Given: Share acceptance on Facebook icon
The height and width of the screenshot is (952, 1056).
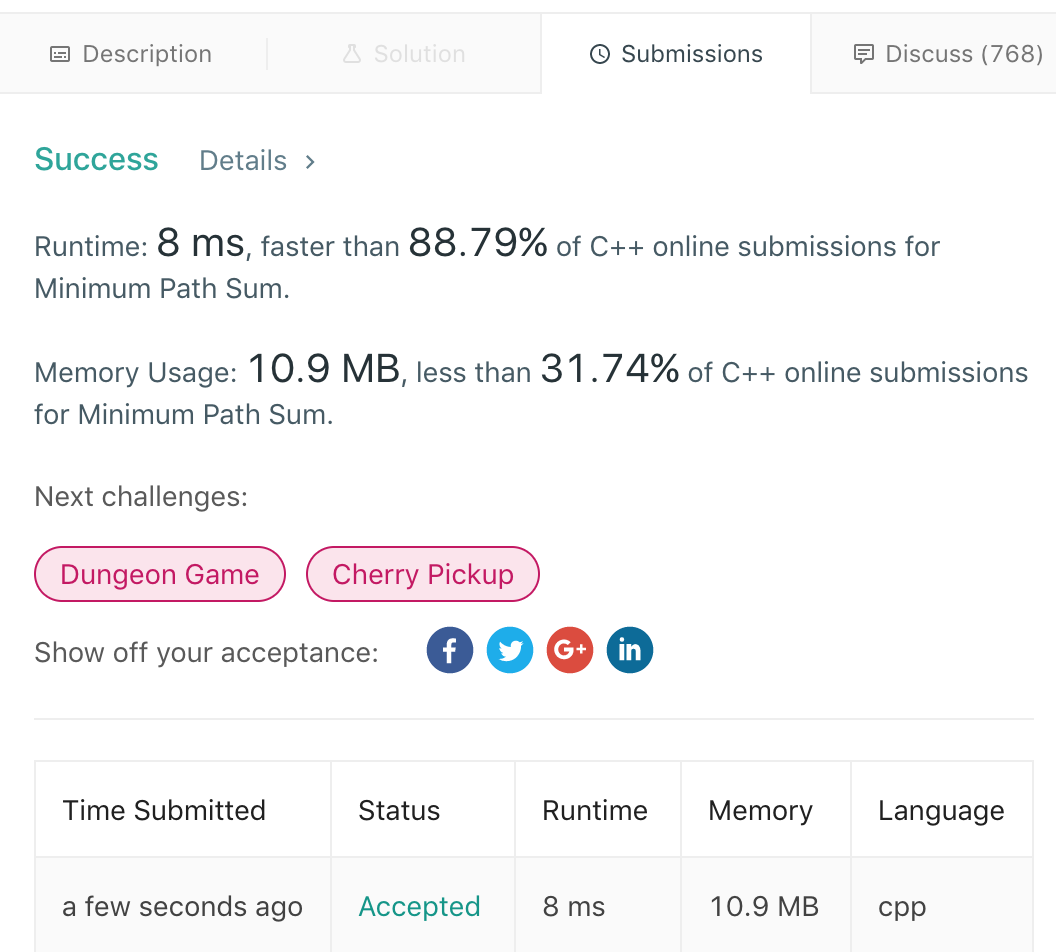Looking at the screenshot, I should tap(450, 651).
